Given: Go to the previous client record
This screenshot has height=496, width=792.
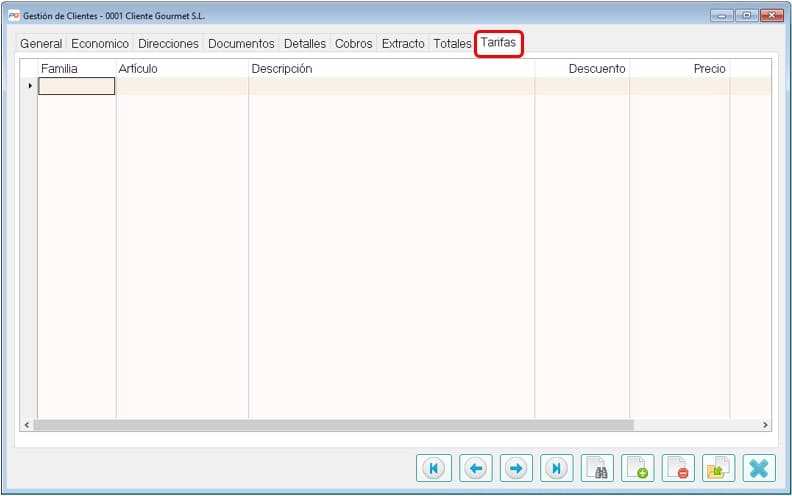Looking at the screenshot, I should [x=476, y=468].
